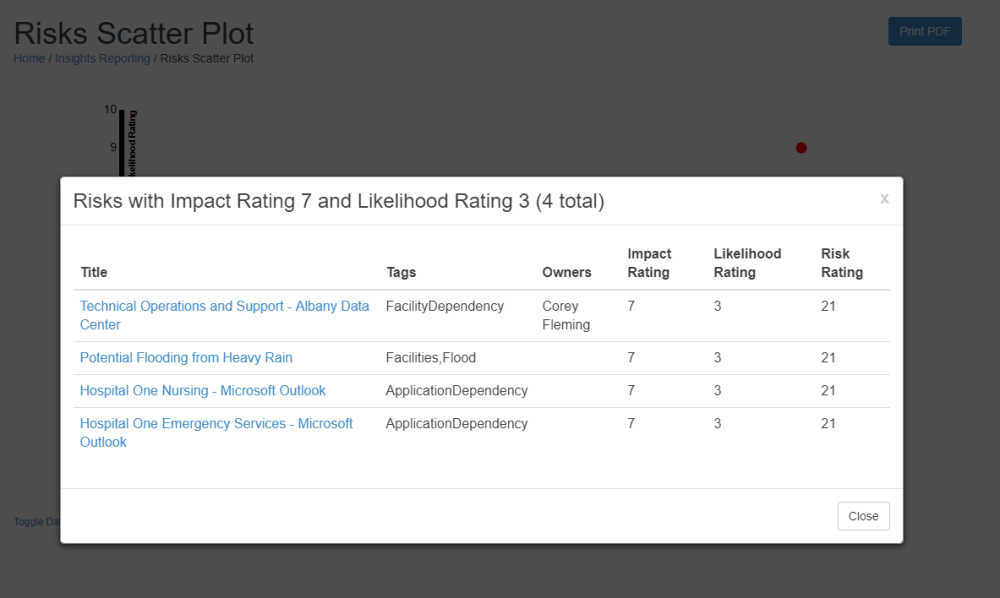Image resolution: width=1000 pixels, height=598 pixels.
Task: Select owner Corey Fleming in the table
Action: [564, 315]
